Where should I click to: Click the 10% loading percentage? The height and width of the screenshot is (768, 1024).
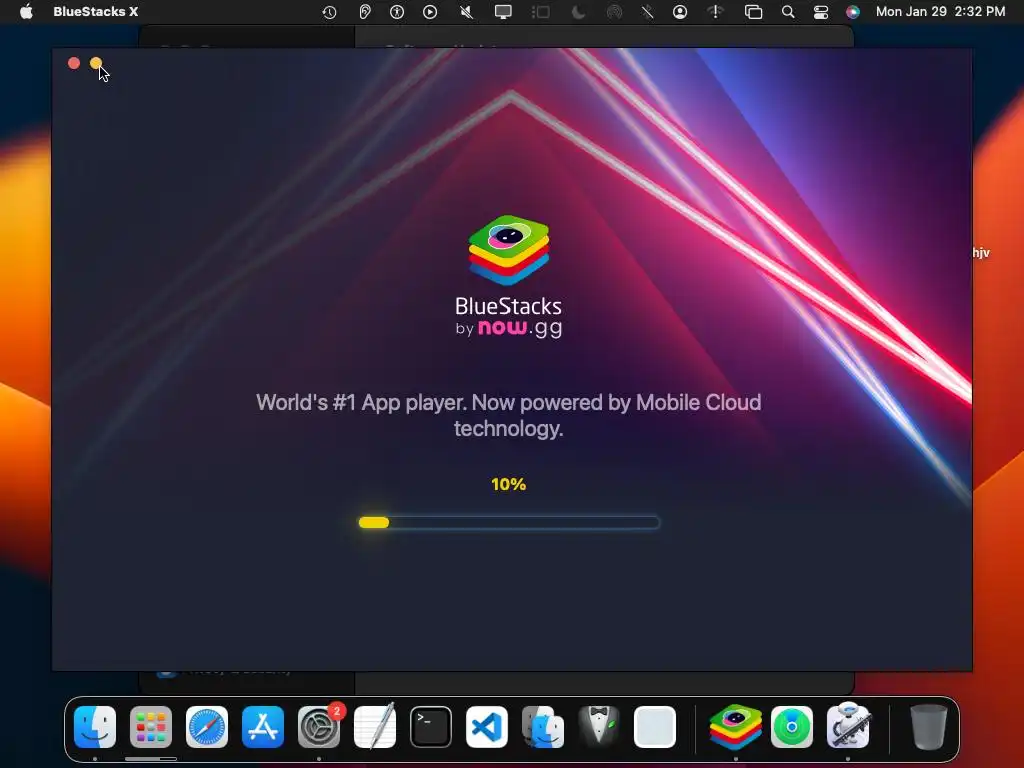(x=509, y=484)
